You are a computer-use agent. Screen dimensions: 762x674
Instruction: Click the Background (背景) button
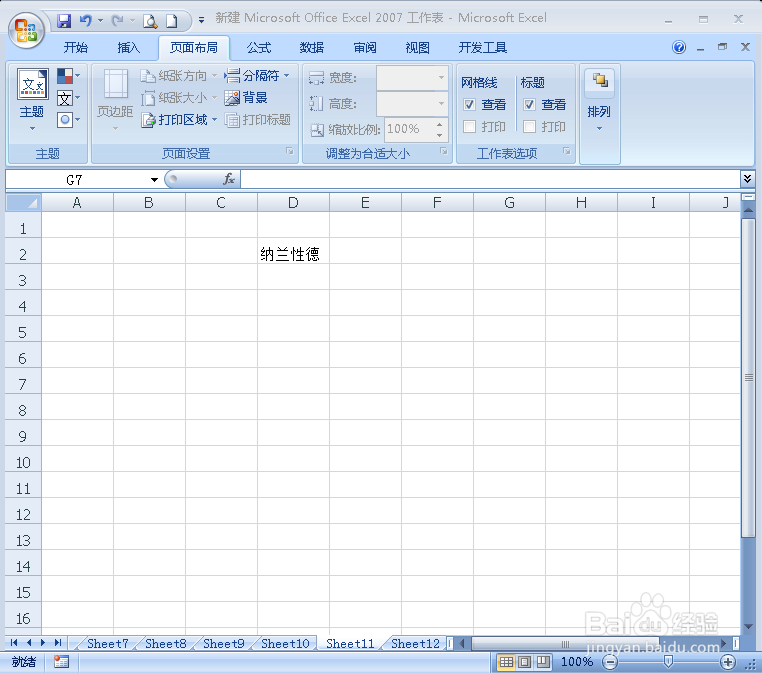246,98
